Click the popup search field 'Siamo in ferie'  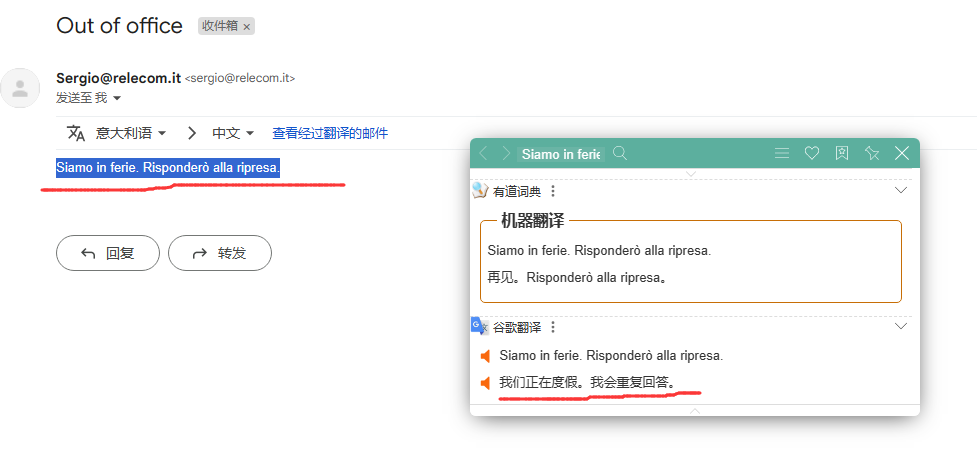(x=561, y=154)
